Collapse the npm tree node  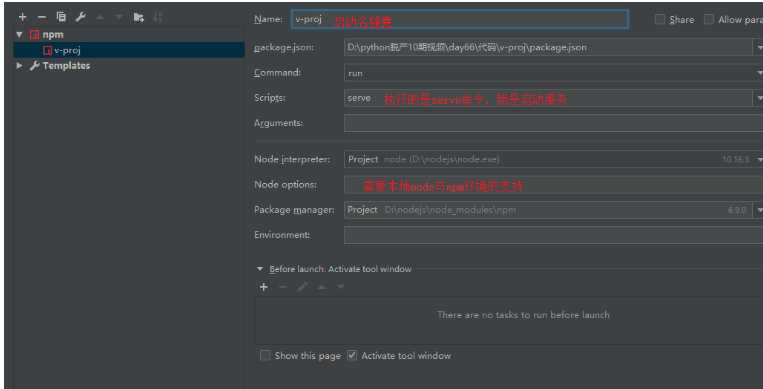[x=19, y=35]
